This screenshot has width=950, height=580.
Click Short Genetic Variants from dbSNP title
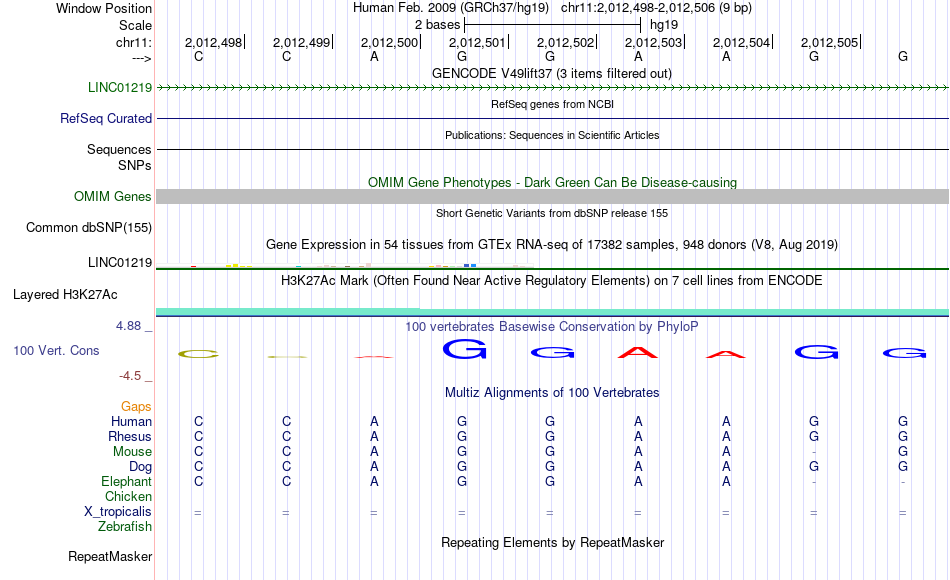pyautogui.click(x=552, y=213)
